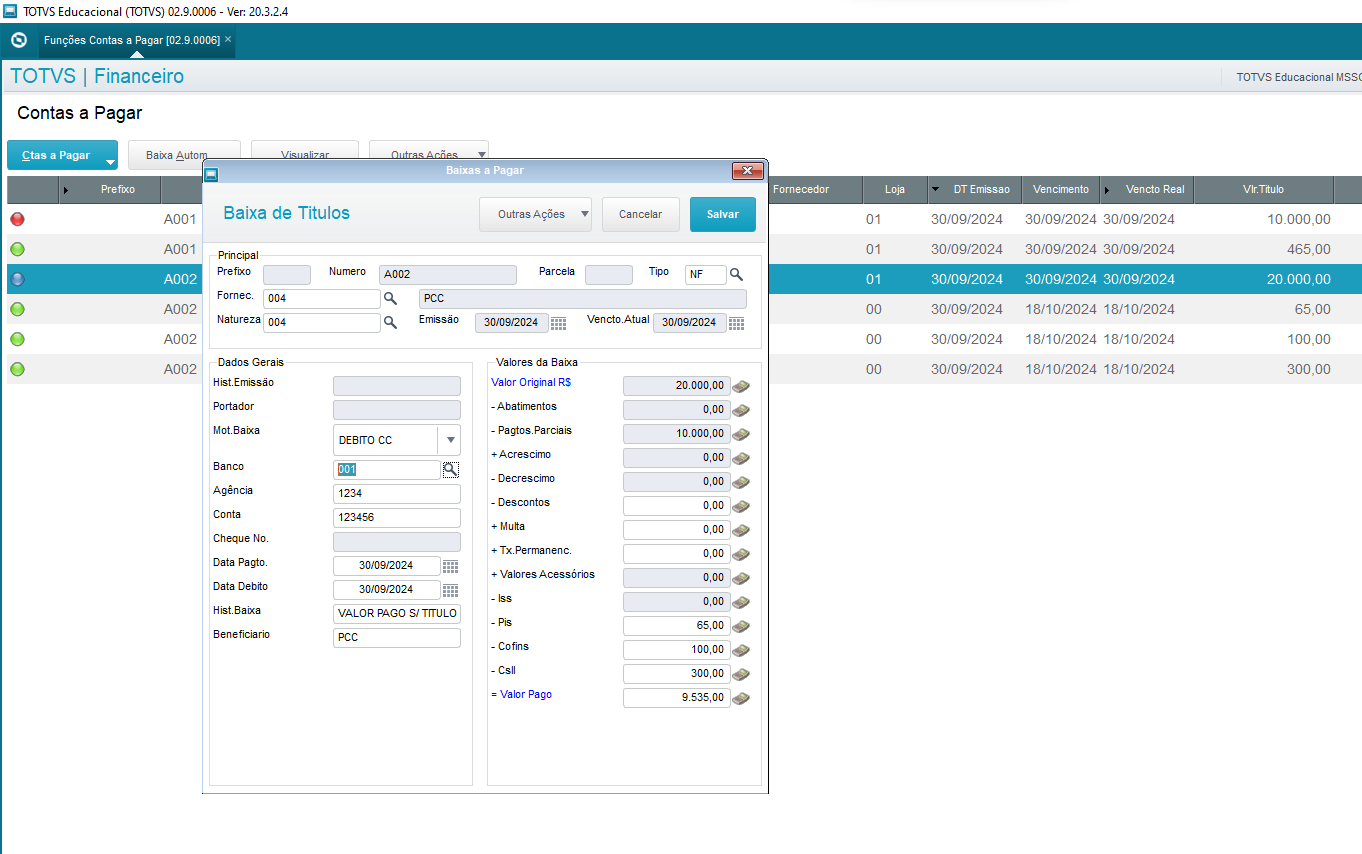Click the red status dot on the 10.000,00 row
1362x854 pixels.
tap(17, 219)
